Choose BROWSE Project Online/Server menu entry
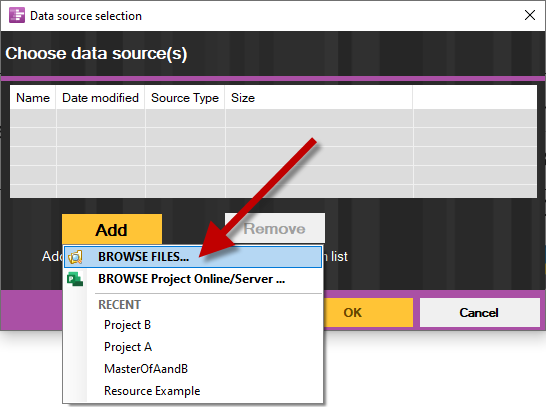The image size is (546, 407). (x=193, y=279)
